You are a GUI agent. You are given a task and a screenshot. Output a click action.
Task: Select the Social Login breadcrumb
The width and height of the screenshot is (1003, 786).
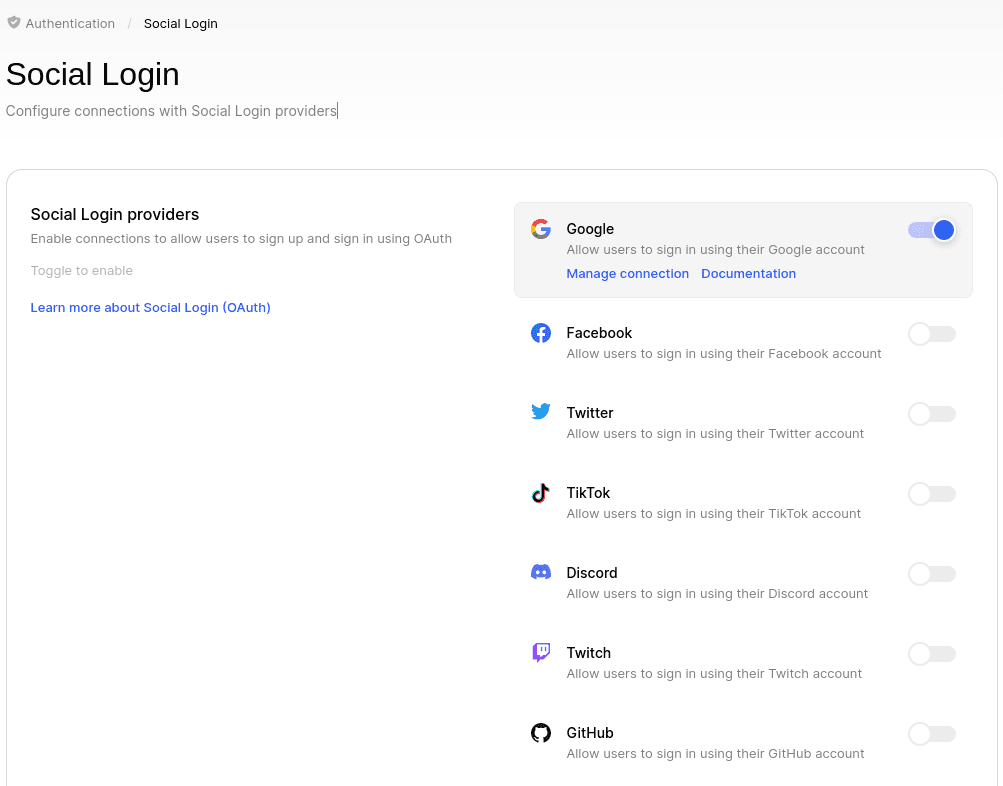(180, 24)
